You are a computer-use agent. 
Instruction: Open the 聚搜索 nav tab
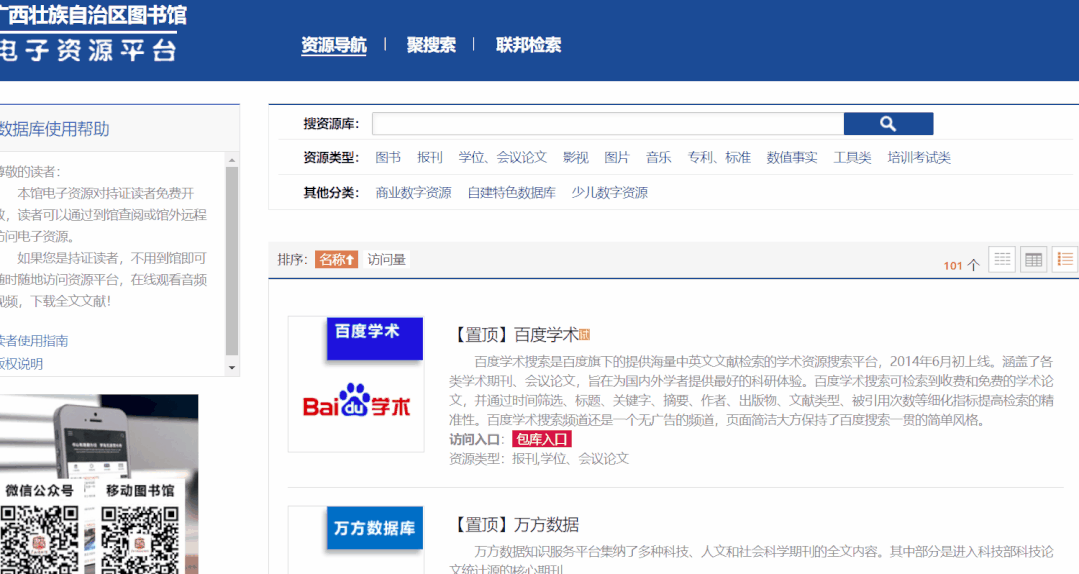click(431, 45)
